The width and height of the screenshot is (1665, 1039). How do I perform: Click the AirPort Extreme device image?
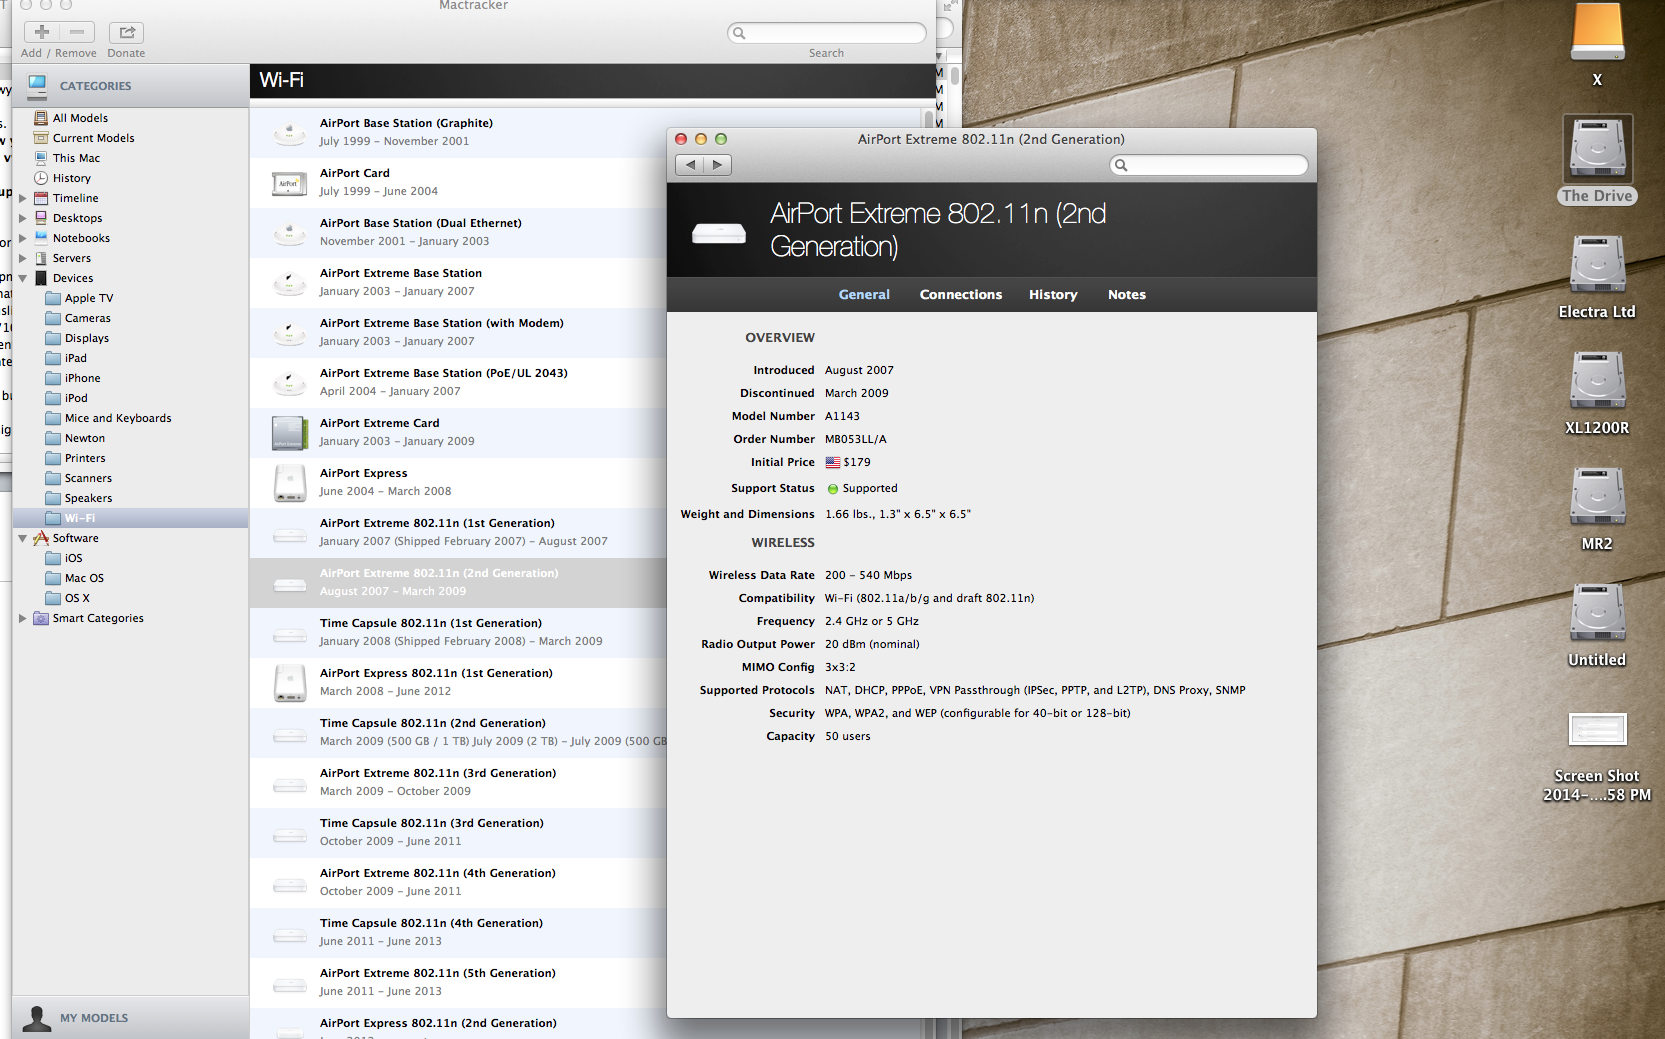(719, 233)
